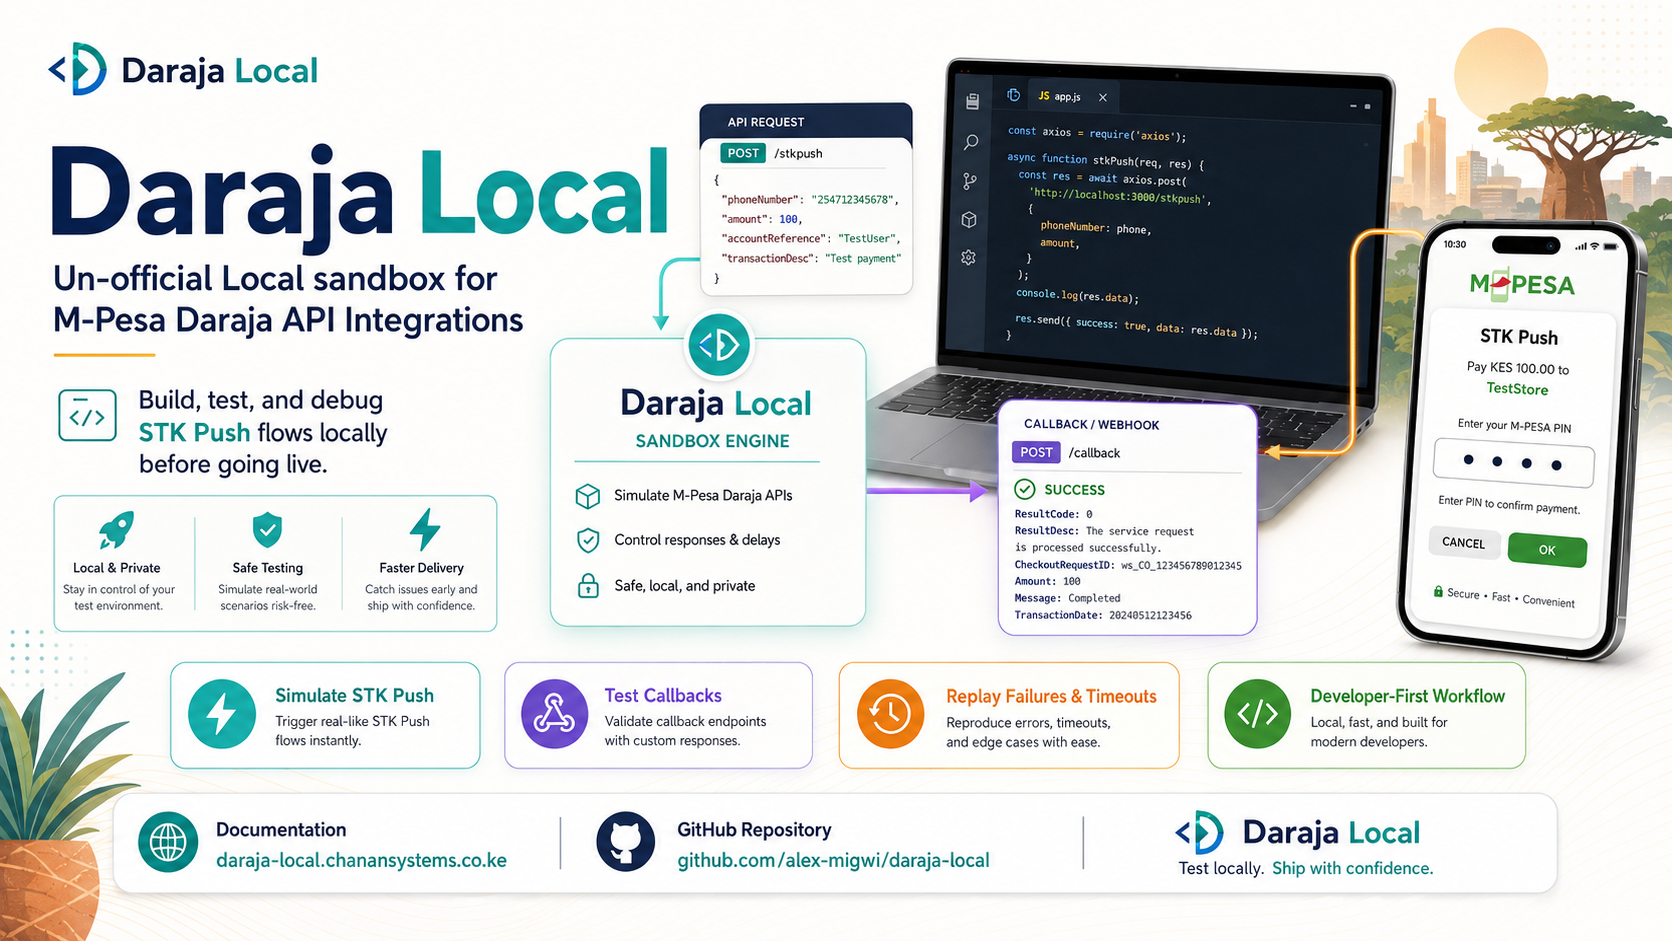Image resolution: width=1672 pixels, height=941 pixels.
Task: Click the GitHub octocat icon
Action: pyautogui.click(x=625, y=842)
